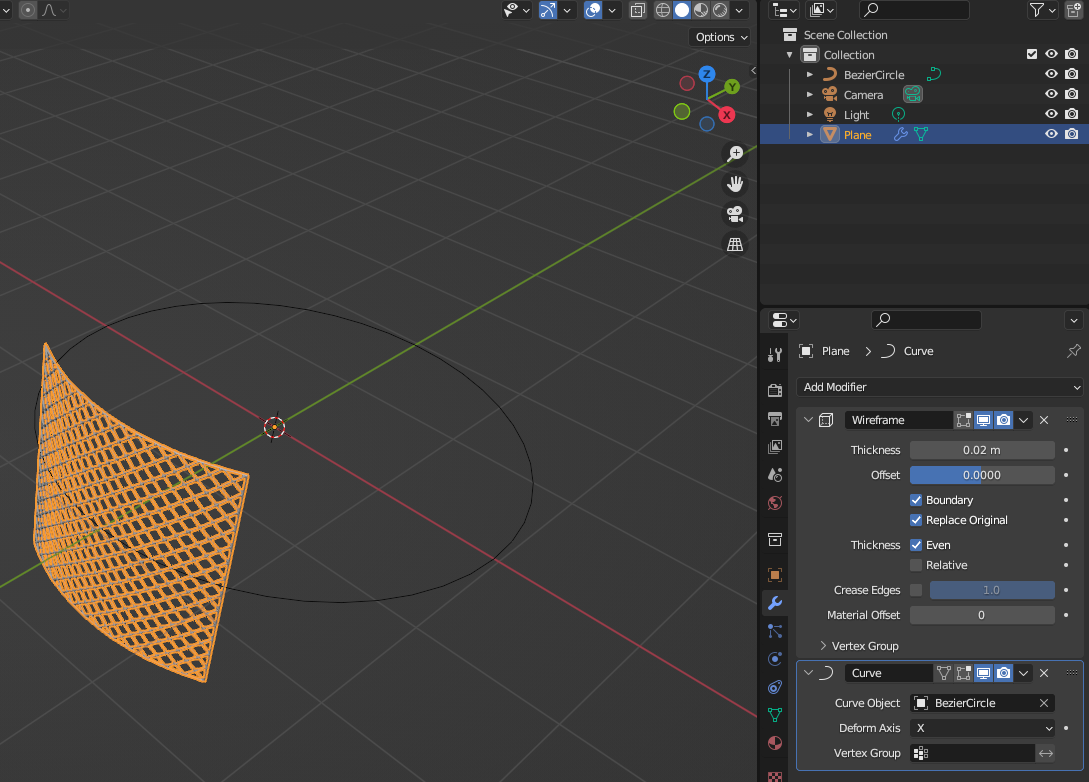Image resolution: width=1089 pixels, height=782 pixels.
Task: Open the Render properties tab
Action: click(775, 390)
